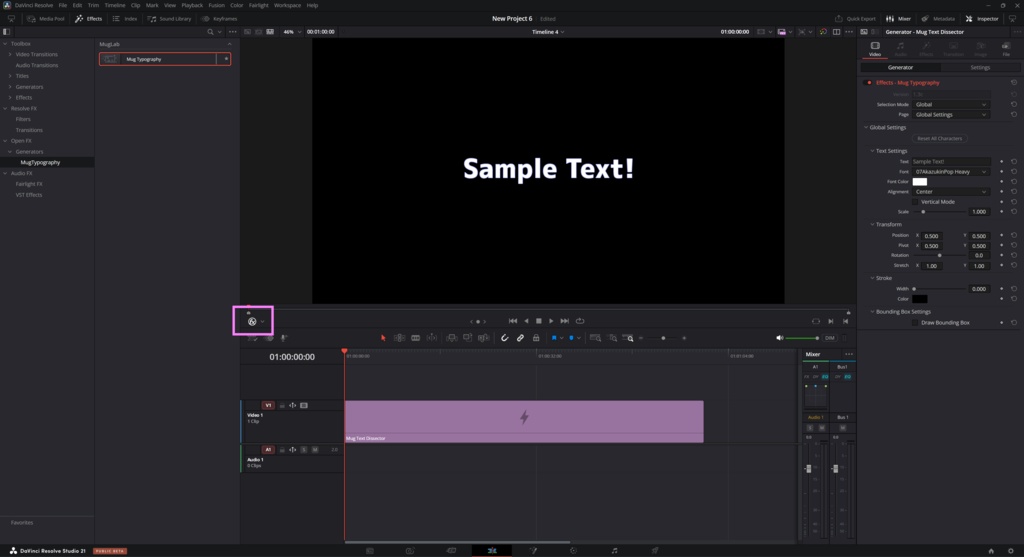This screenshot has width=1024, height=557.
Task: Toggle the Position Lock padlock icon
Action: click(x=536, y=338)
